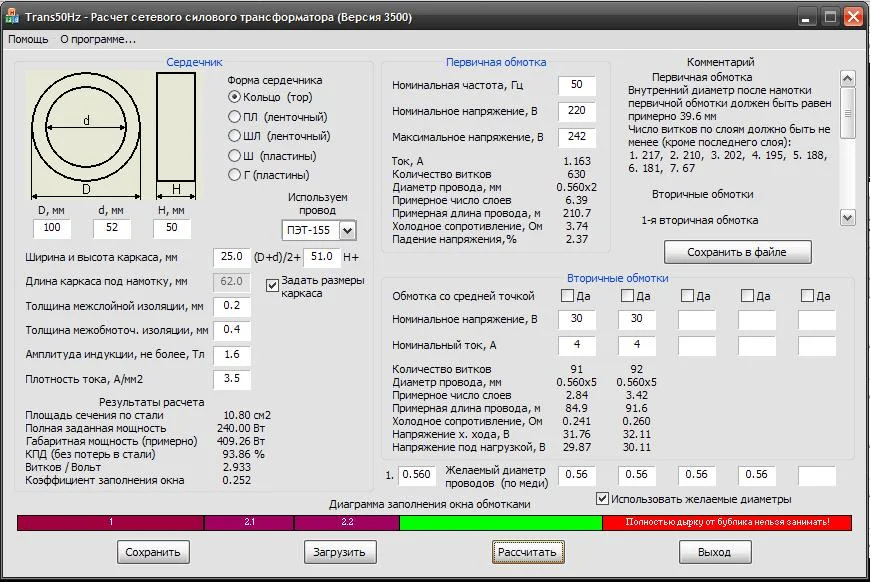Toggle the Задать размеры каркаса checkbox

click(x=273, y=284)
